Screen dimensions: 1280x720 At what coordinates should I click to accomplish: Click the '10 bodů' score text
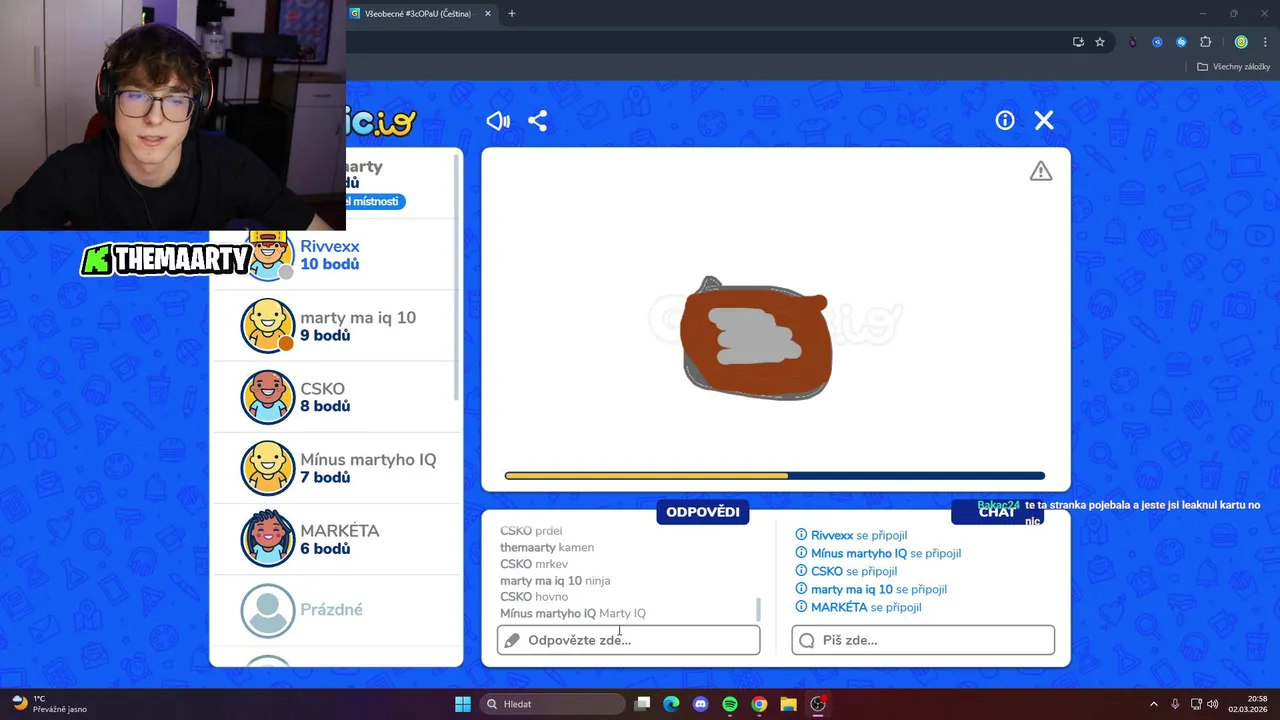329,264
